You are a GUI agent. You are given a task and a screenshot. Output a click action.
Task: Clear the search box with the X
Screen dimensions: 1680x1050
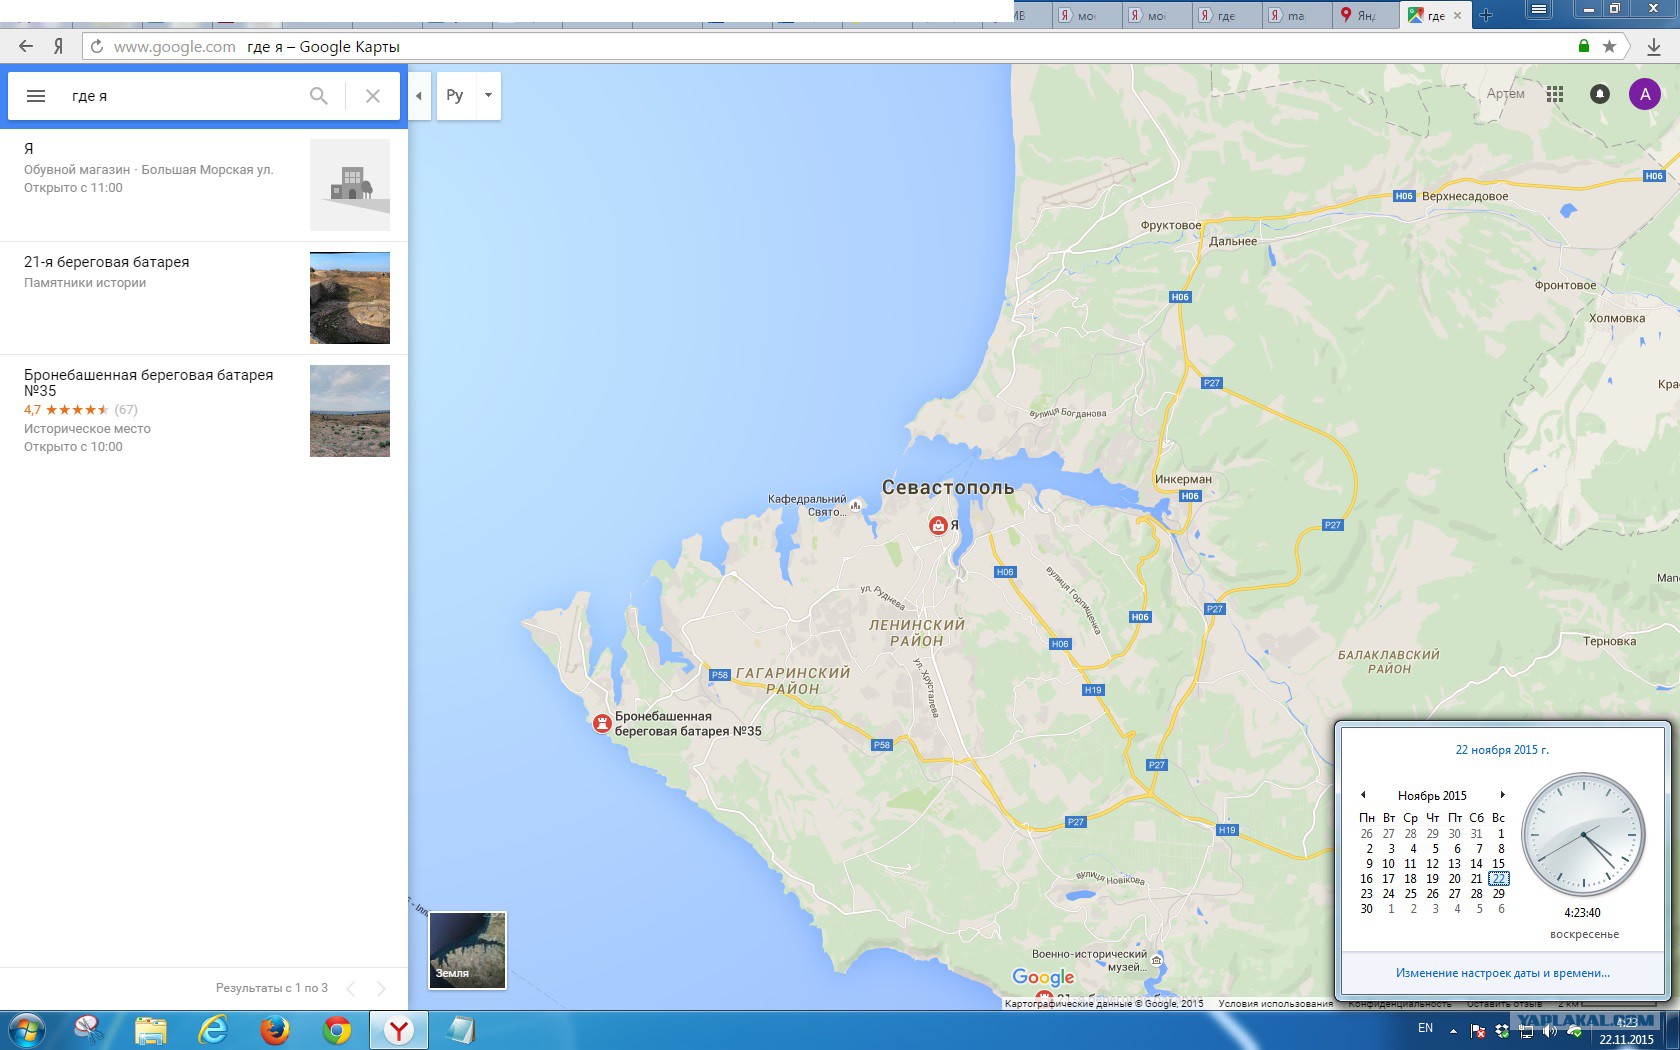(x=373, y=96)
